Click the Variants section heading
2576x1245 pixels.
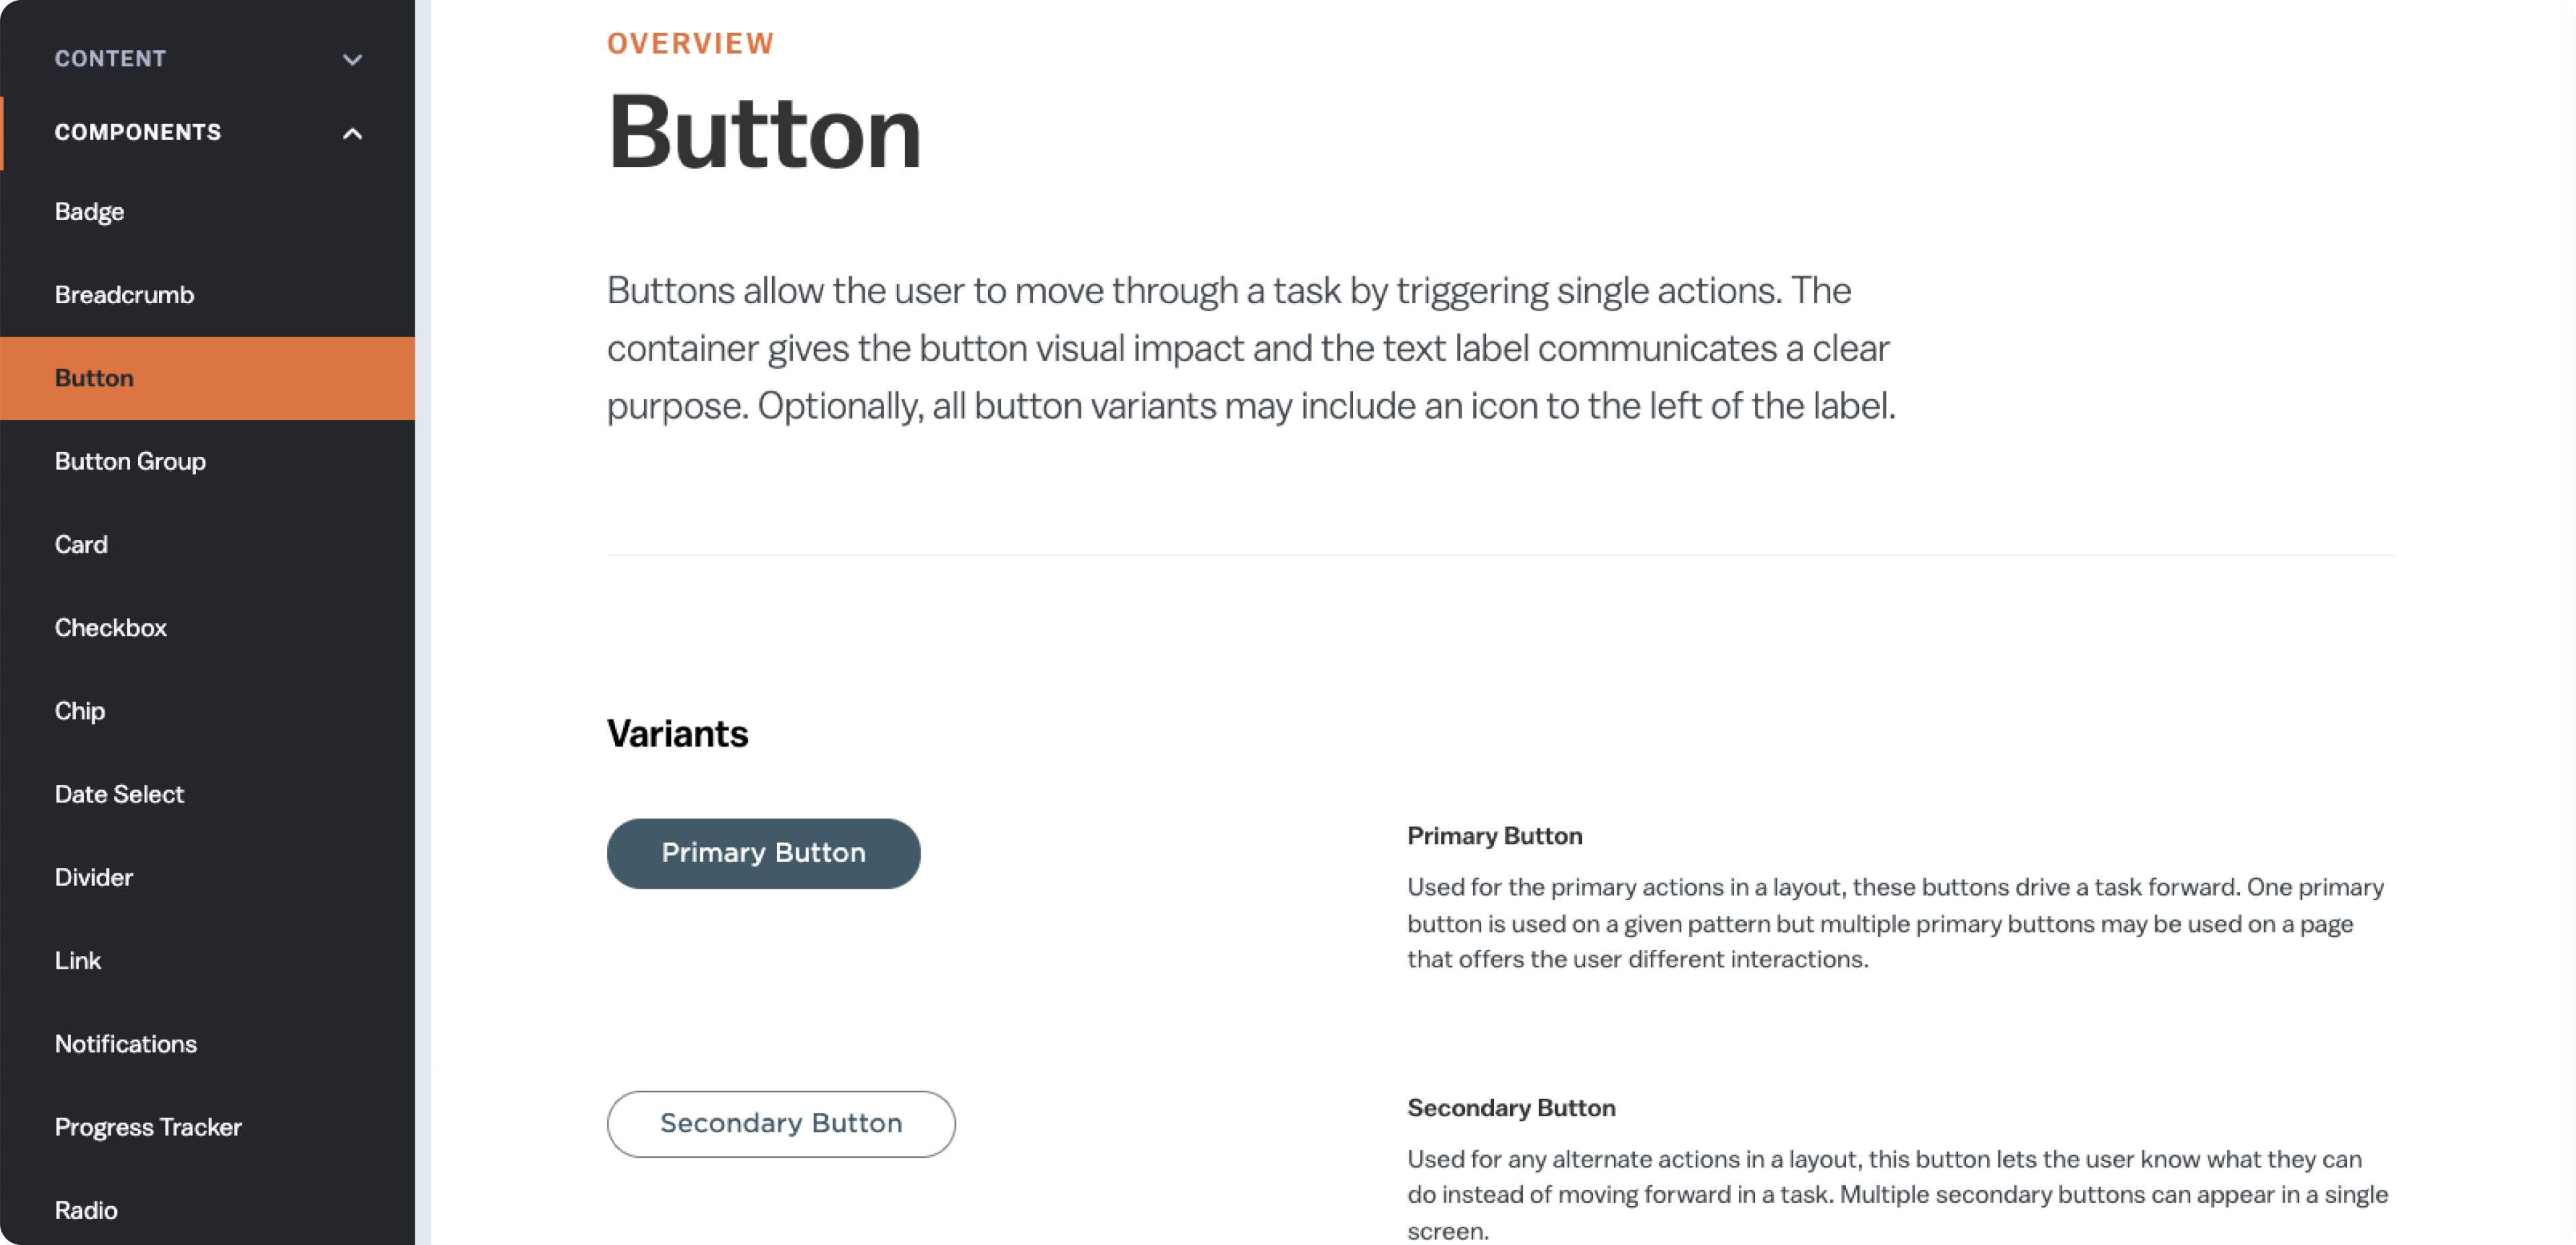(x=677, y=734)
